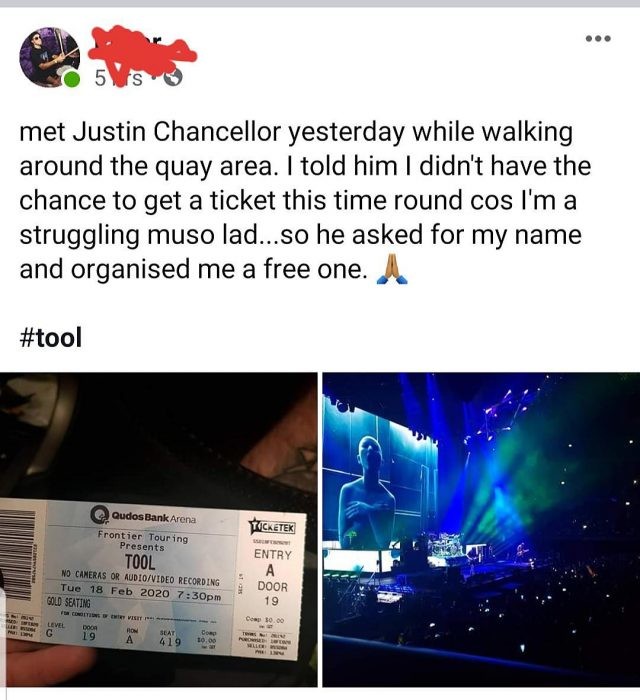Click the Ticketek logo on the ticket

[273, 526]
